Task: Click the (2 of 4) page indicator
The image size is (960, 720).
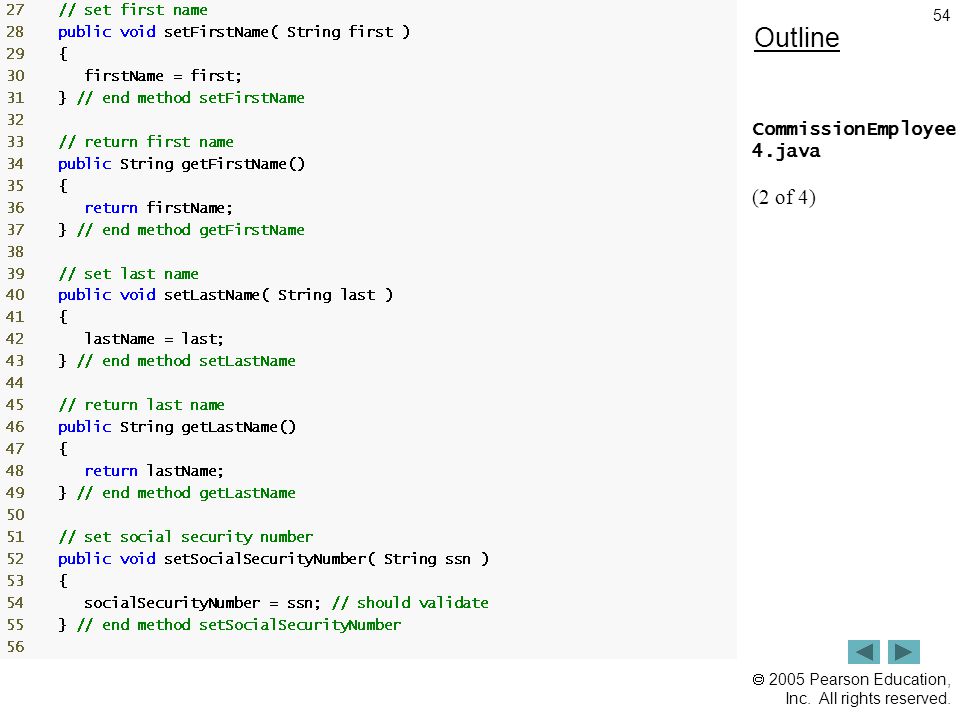Action: pos(784,197)
